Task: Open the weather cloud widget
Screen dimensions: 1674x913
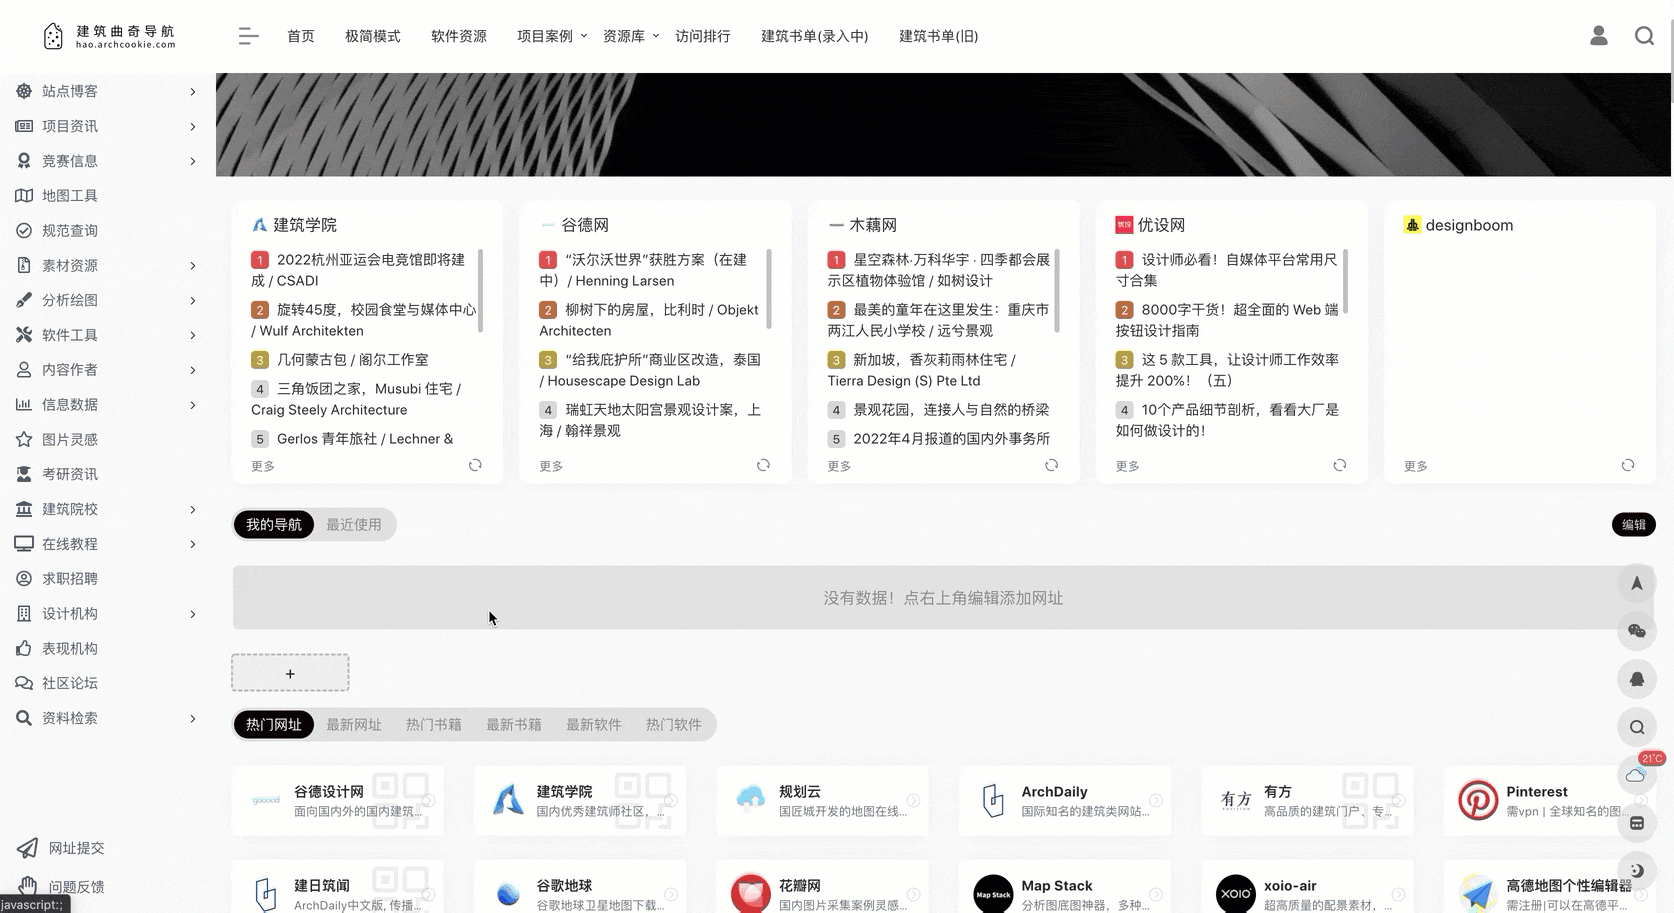Action: pos(1637,775)
